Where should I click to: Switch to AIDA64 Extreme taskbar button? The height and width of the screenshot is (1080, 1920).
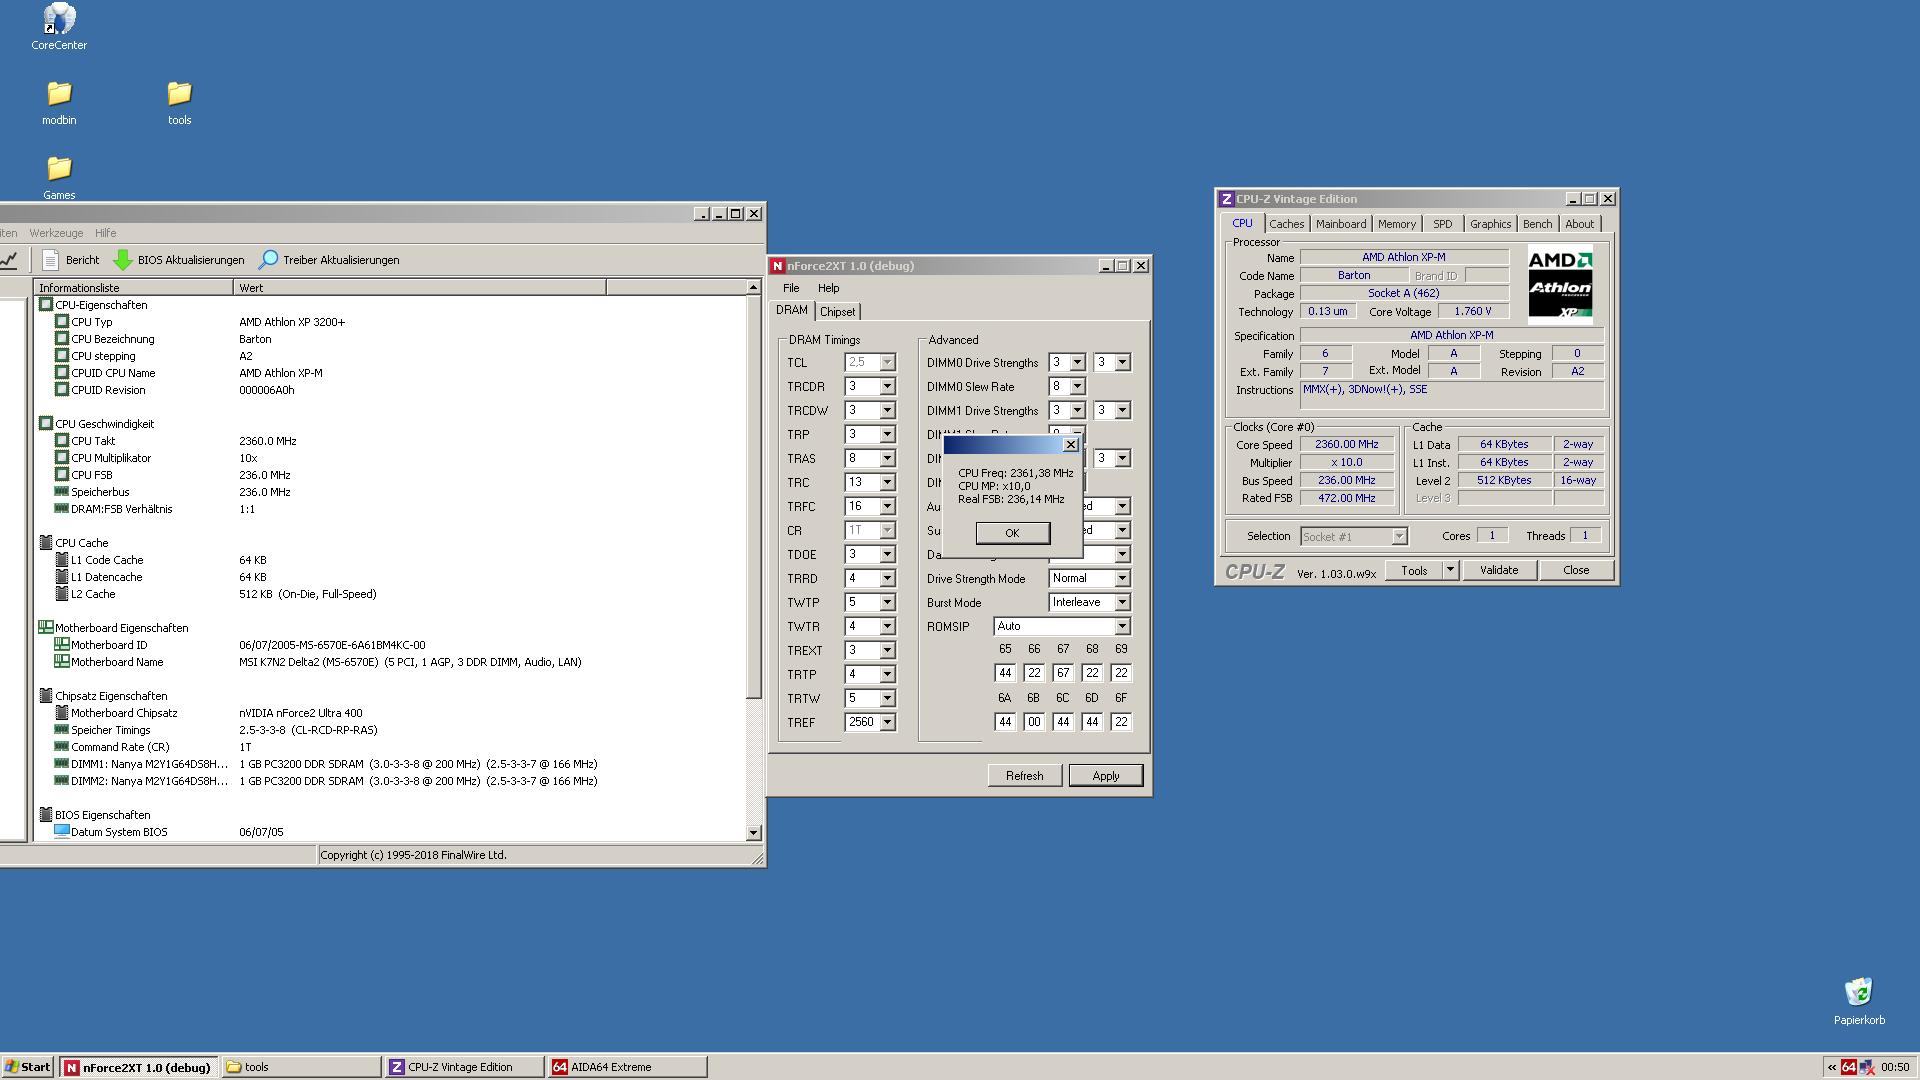pos(627,1067)
